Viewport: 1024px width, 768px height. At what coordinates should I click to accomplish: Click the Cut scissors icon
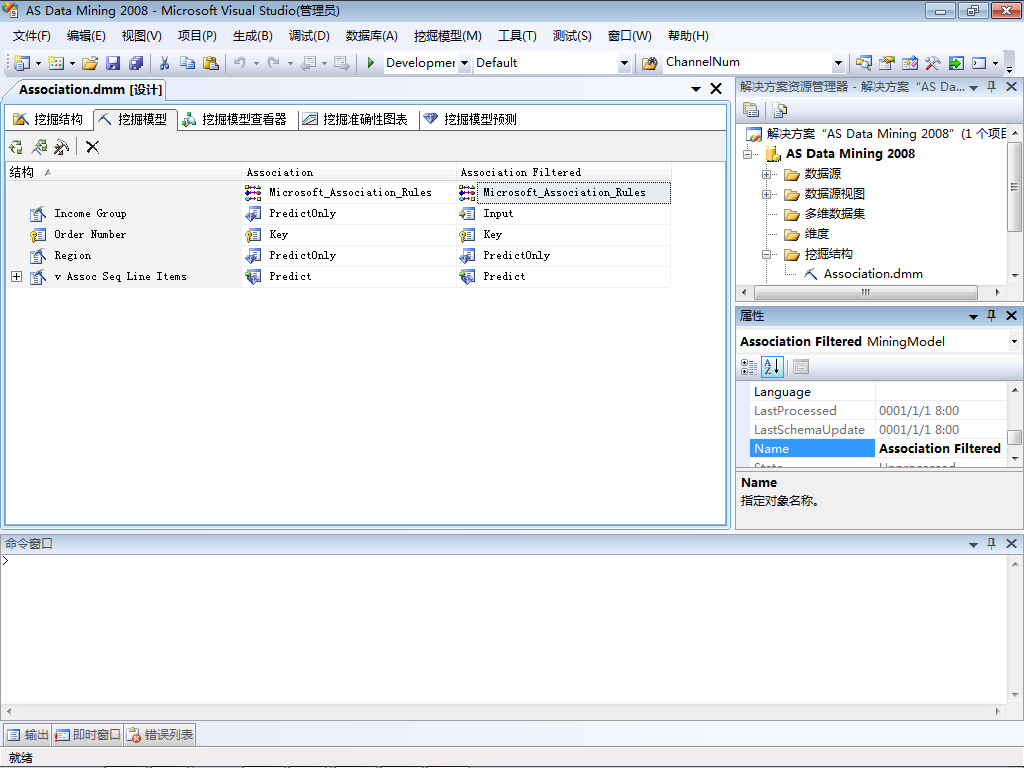[165, 63]
